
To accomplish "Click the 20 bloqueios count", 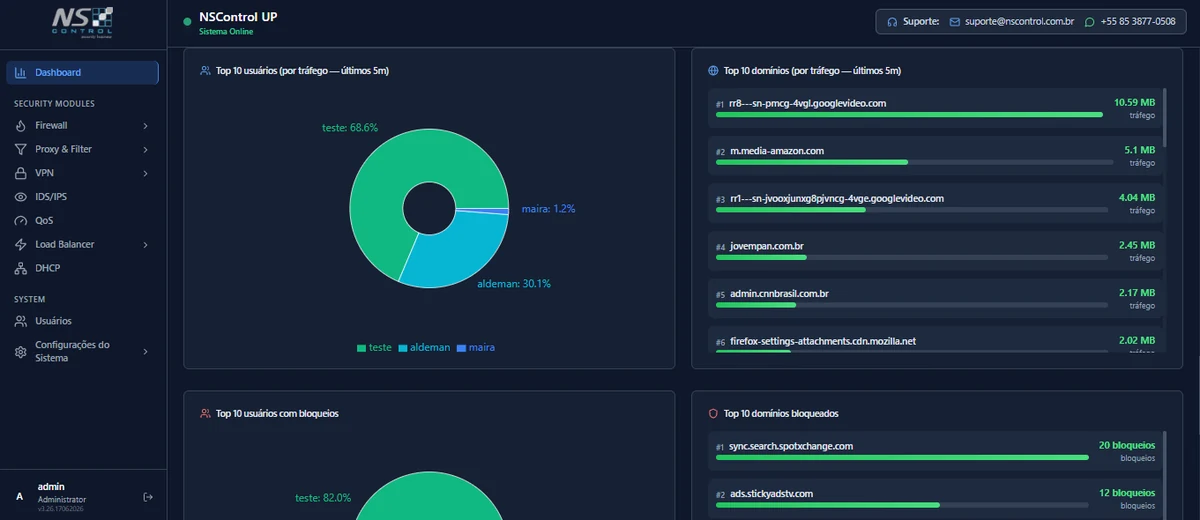I will click(1127, 445).
